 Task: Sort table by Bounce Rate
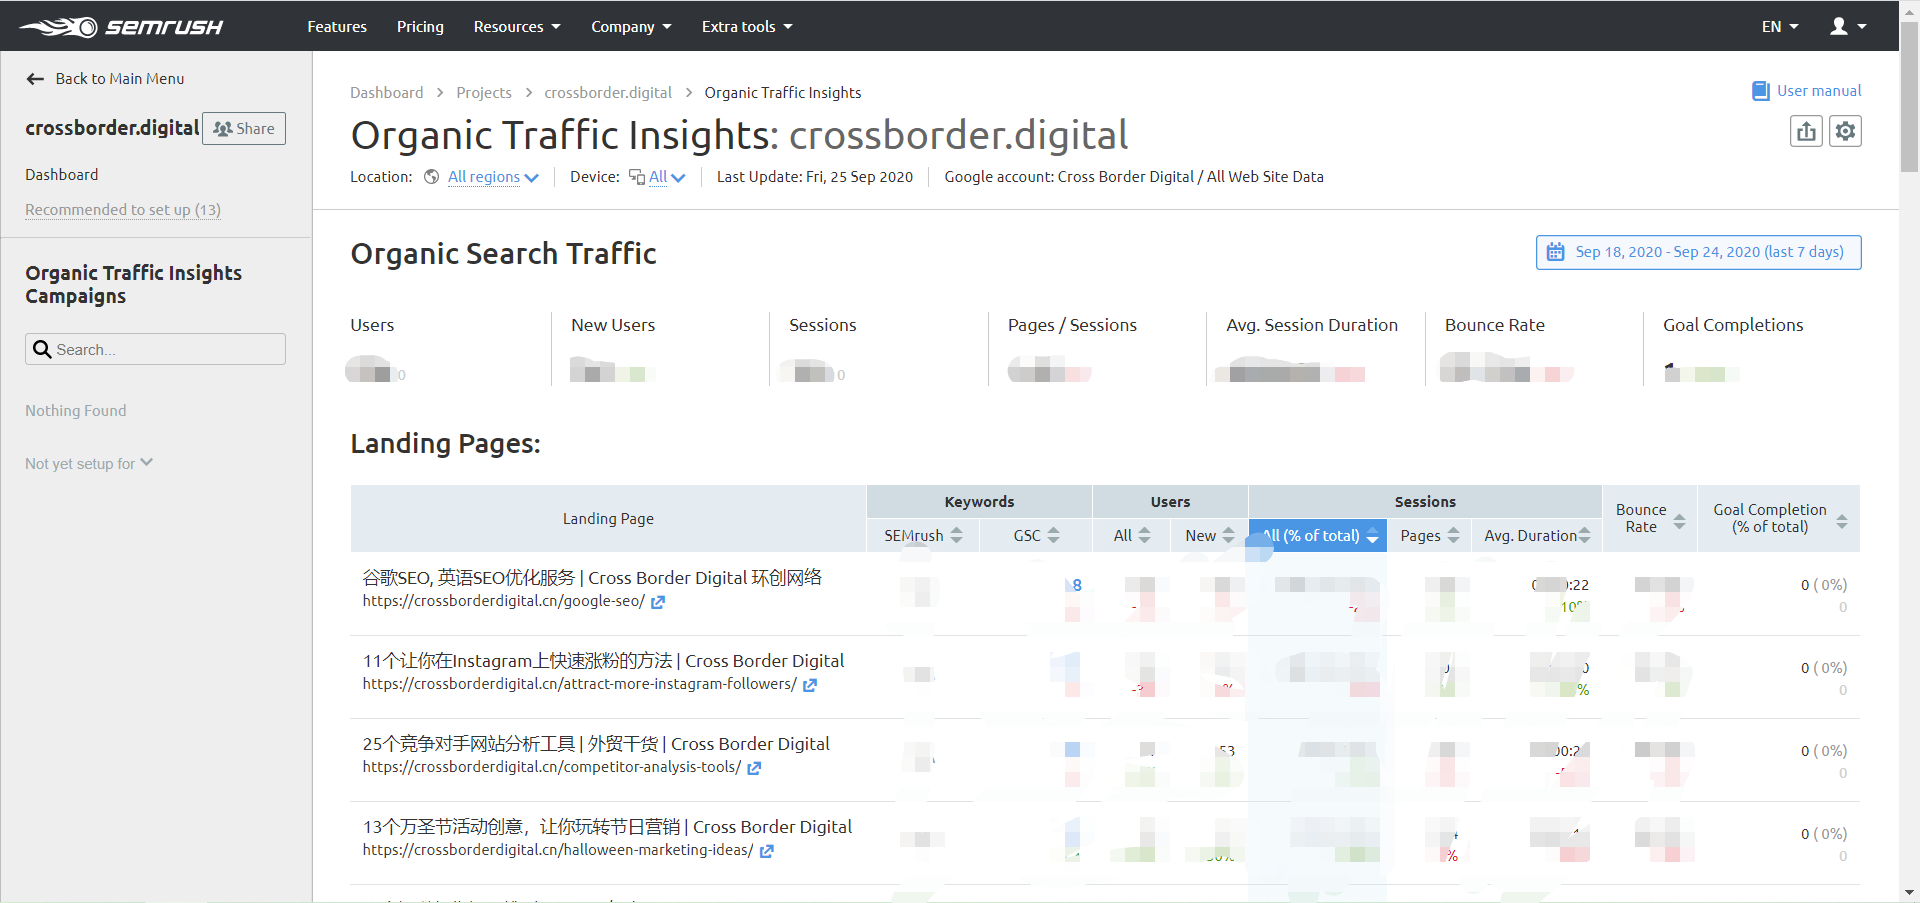tap(1650, 518)
